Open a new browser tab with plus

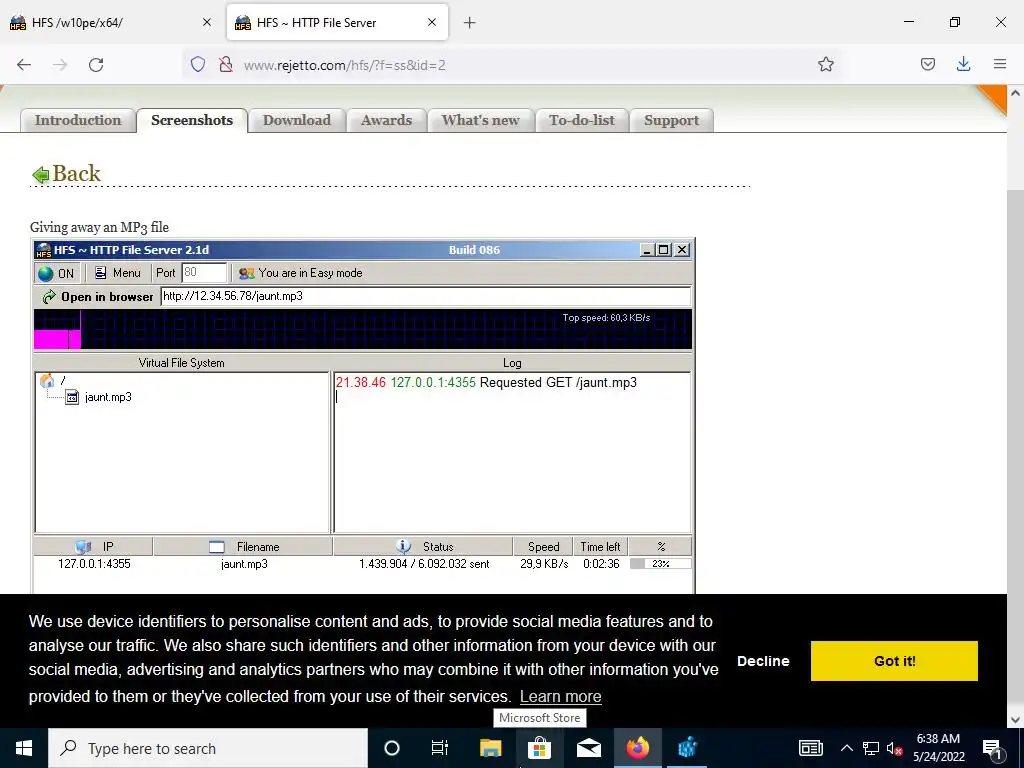click(x=469, y=23)
